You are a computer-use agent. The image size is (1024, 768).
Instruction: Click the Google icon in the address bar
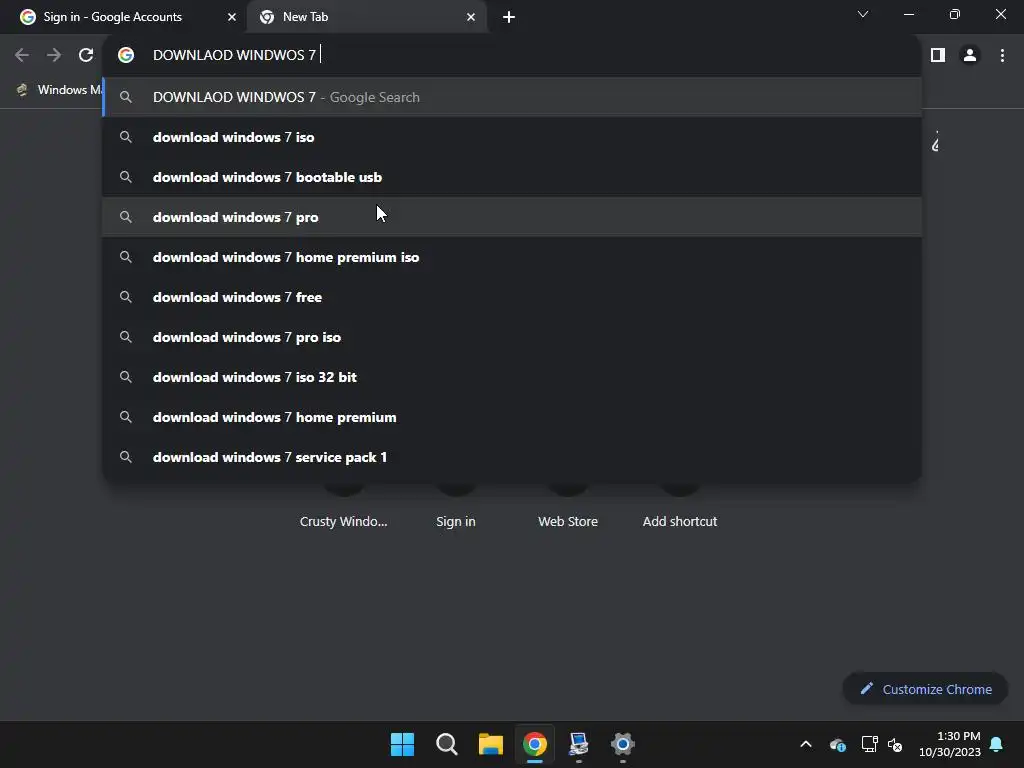click(x=126, y=55)
